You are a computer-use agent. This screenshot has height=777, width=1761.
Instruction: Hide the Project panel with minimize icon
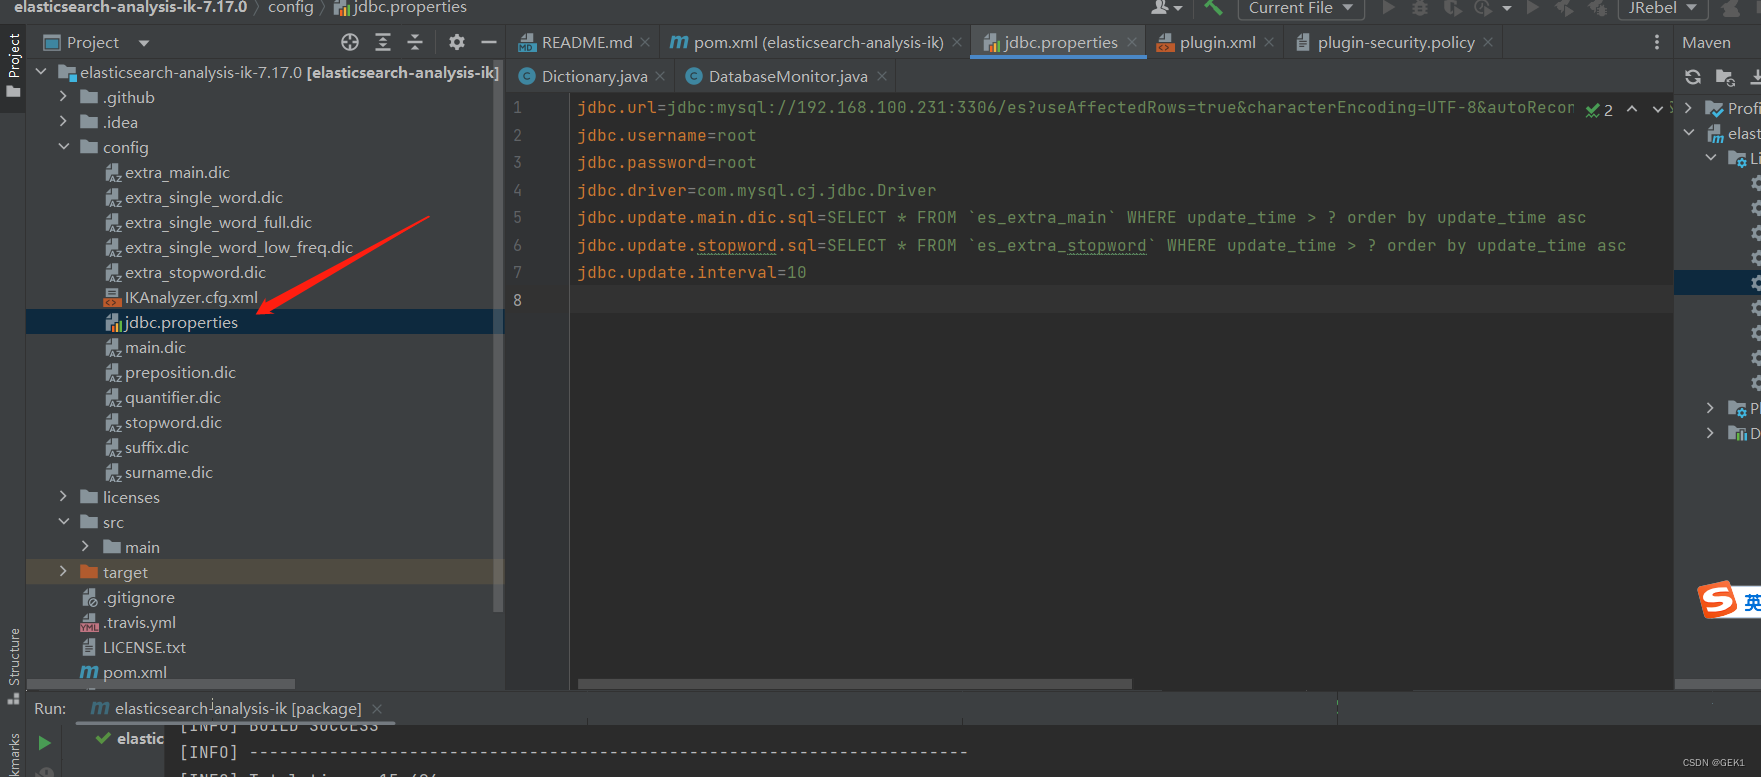click(x=489, y=42)
